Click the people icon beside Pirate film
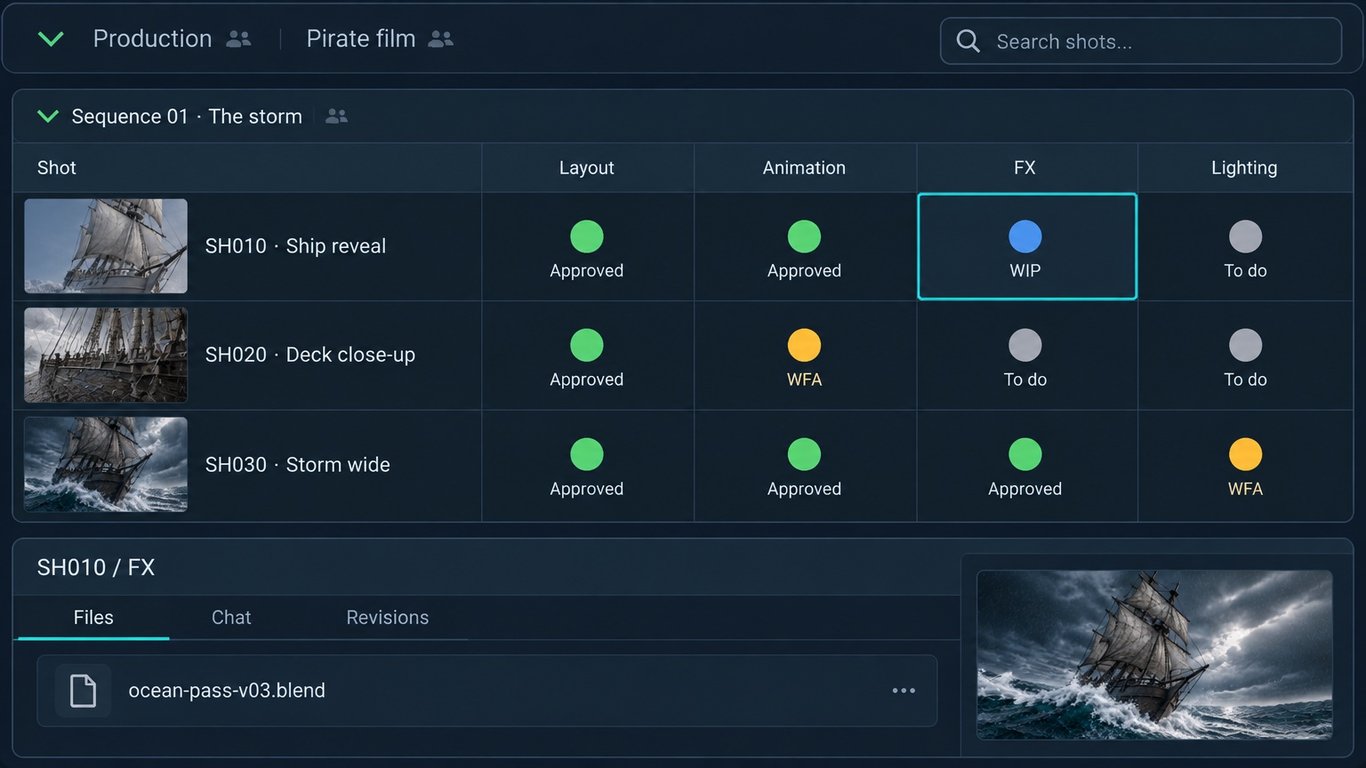The width and height of the screenshot is (1366, 768). (x=441, y=39)
